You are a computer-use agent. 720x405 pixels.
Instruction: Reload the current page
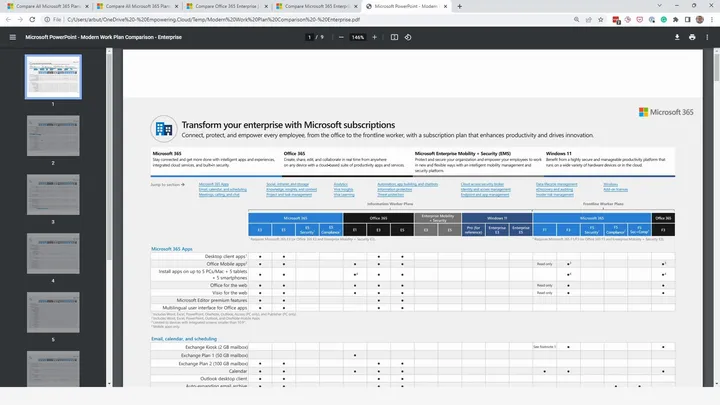tap(32, 20)
